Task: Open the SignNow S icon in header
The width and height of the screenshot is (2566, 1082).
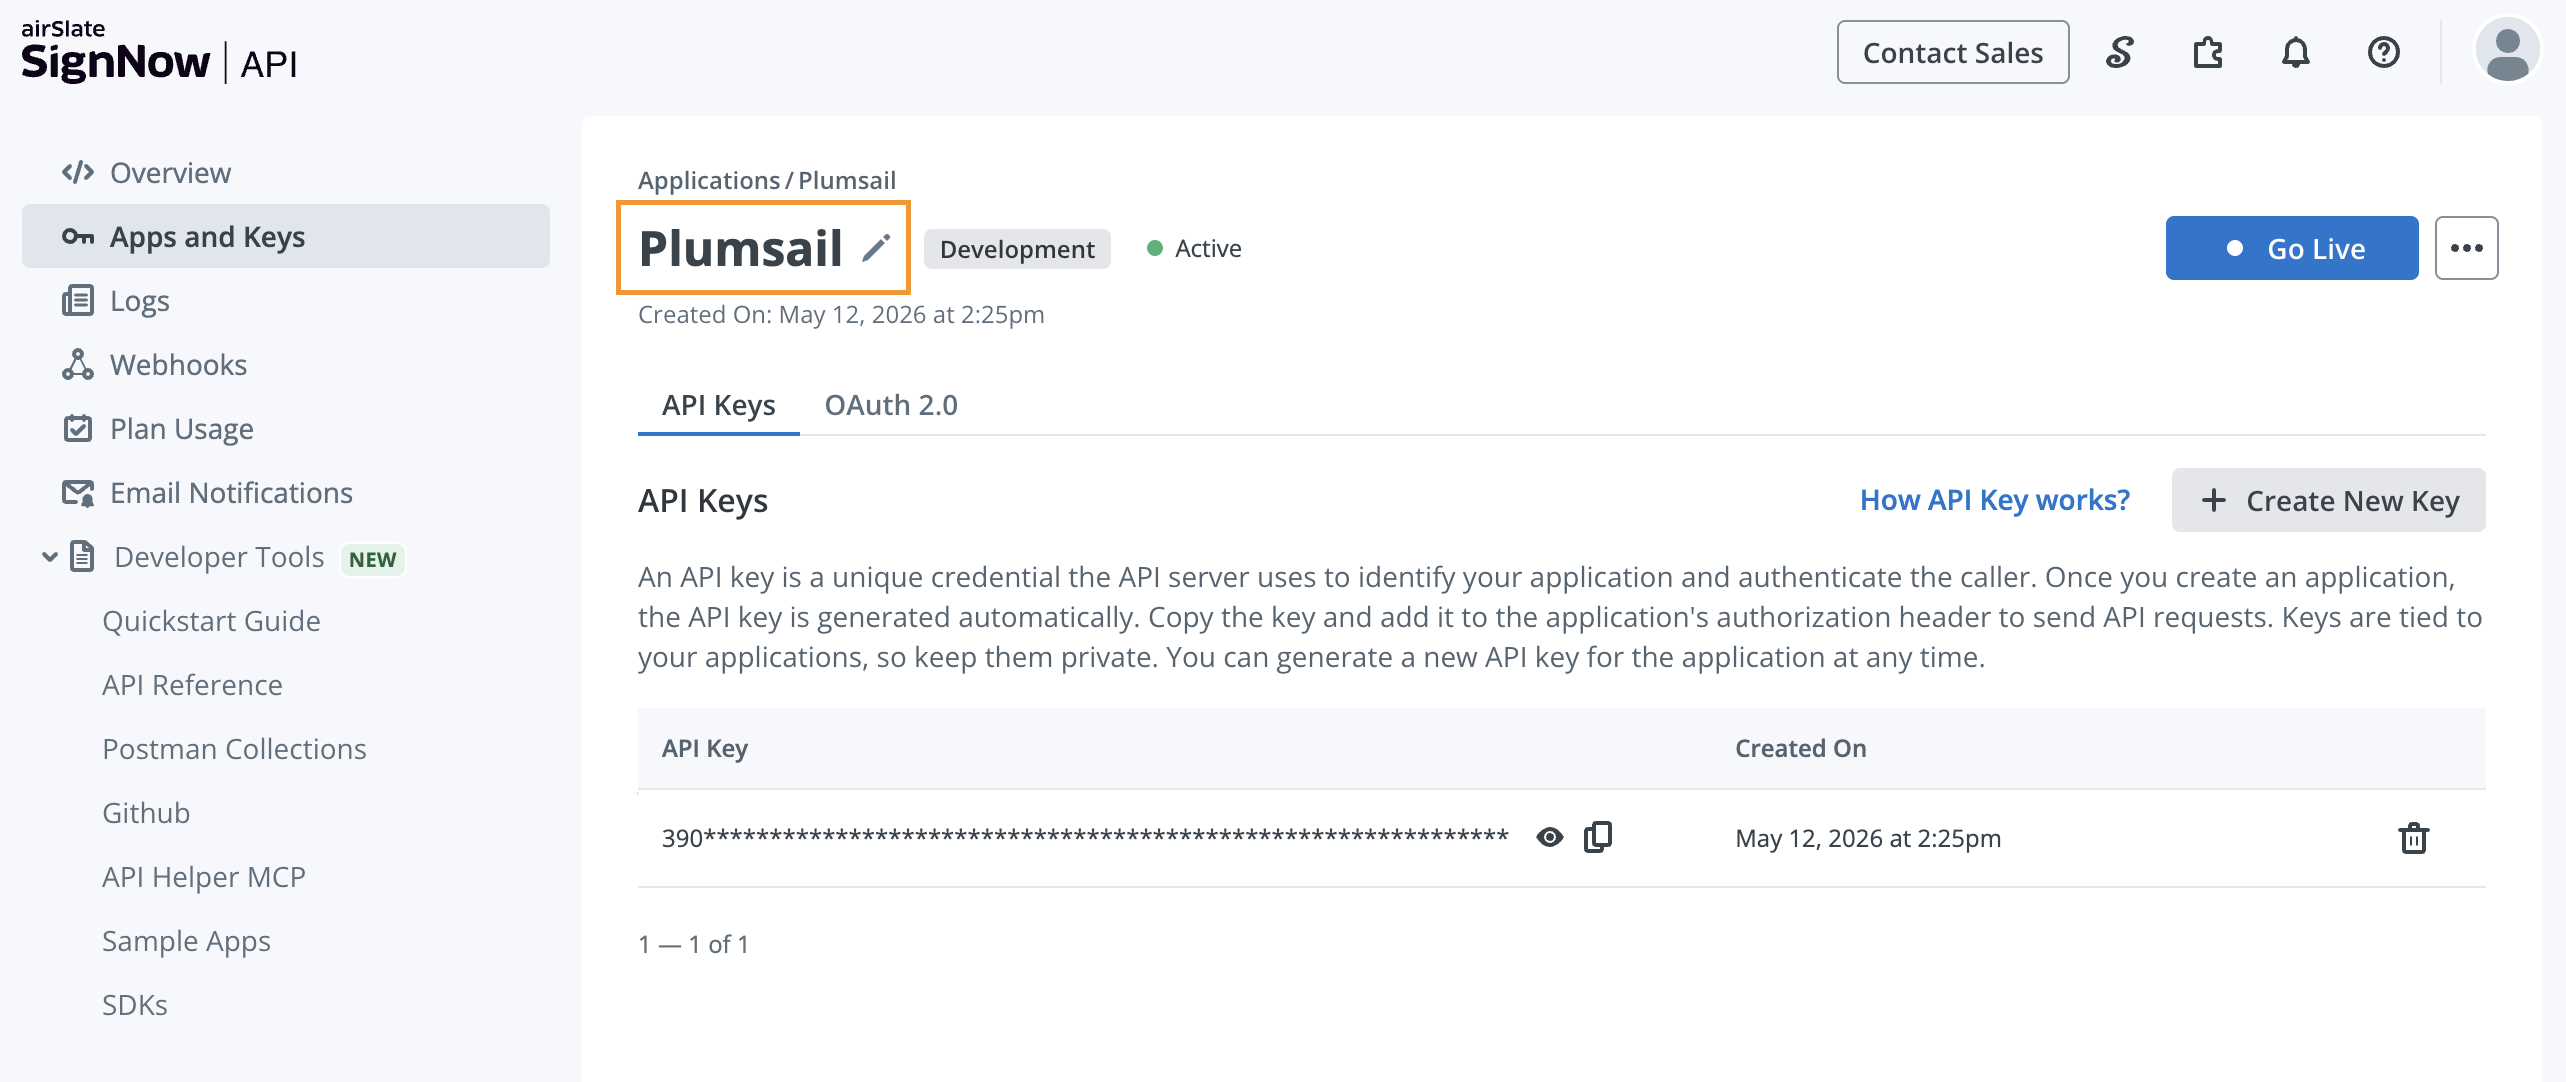Action: [2119, 52]
